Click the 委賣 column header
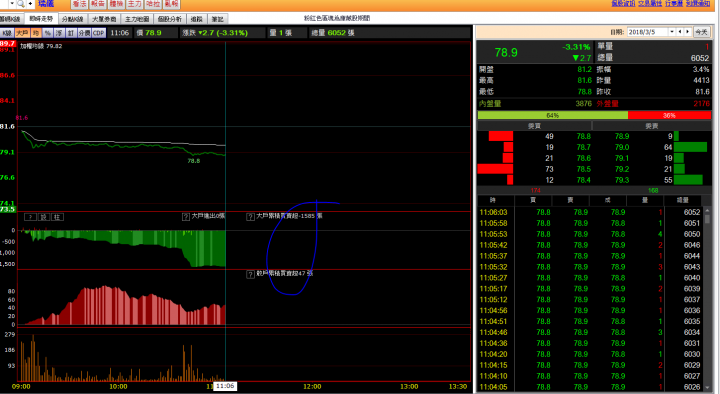Viewport: 720px width, 394px height. pyautogui.click(x=652, y=126)
